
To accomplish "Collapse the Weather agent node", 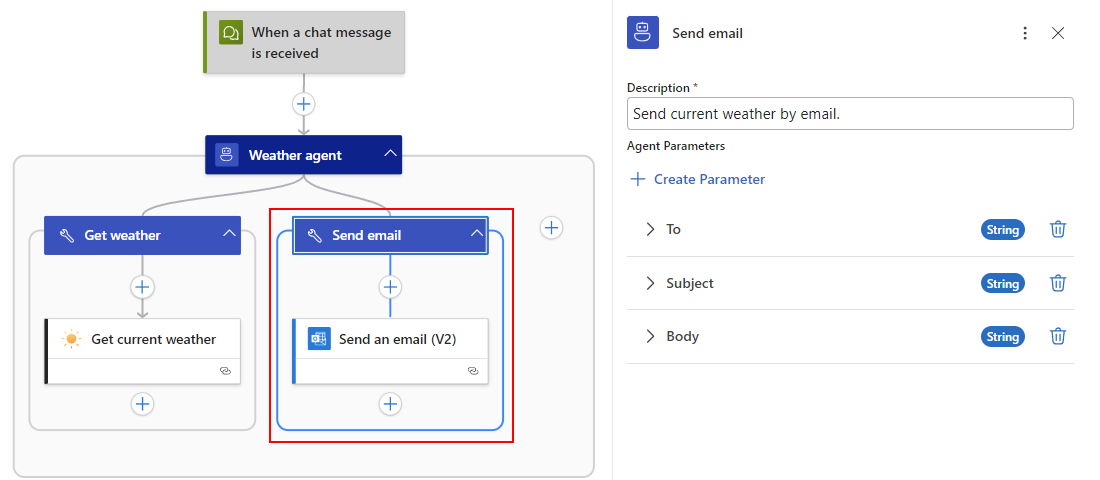I will click(x=390, y=154).
